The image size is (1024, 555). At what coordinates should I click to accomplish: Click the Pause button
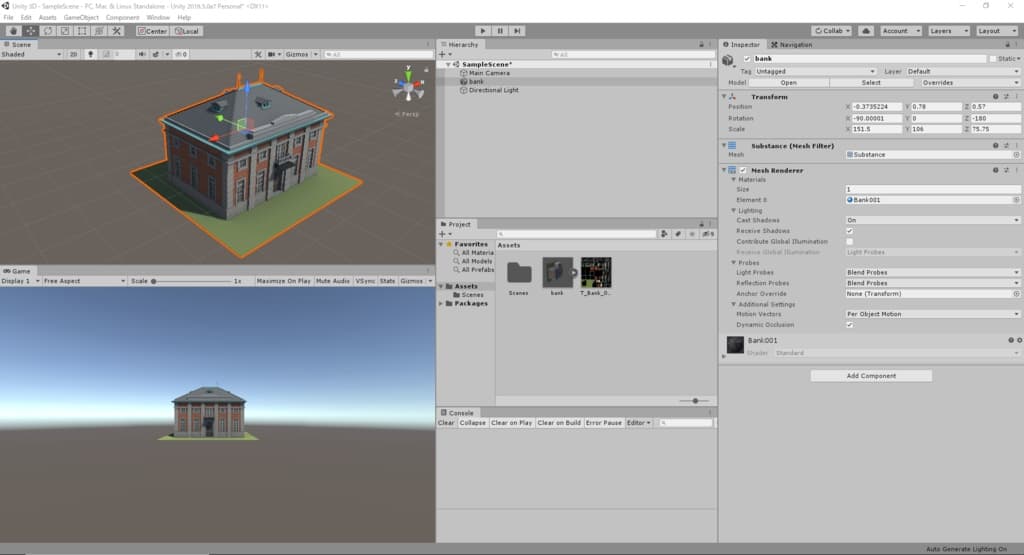[501, 31]
